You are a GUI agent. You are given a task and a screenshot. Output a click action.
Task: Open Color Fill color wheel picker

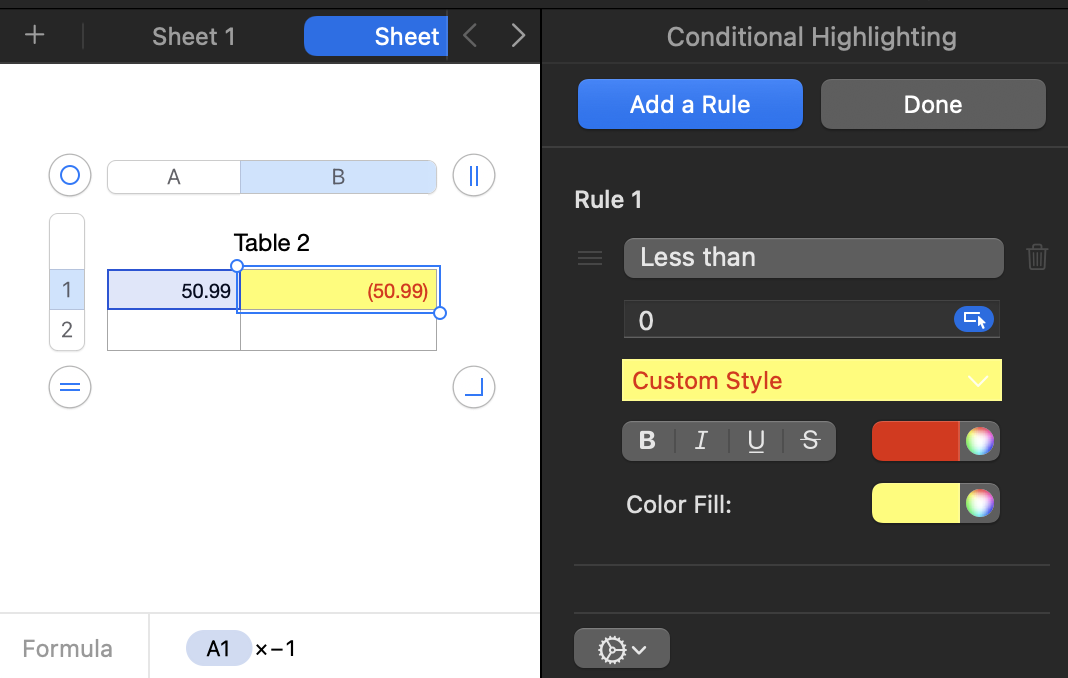tap(980, 504)
